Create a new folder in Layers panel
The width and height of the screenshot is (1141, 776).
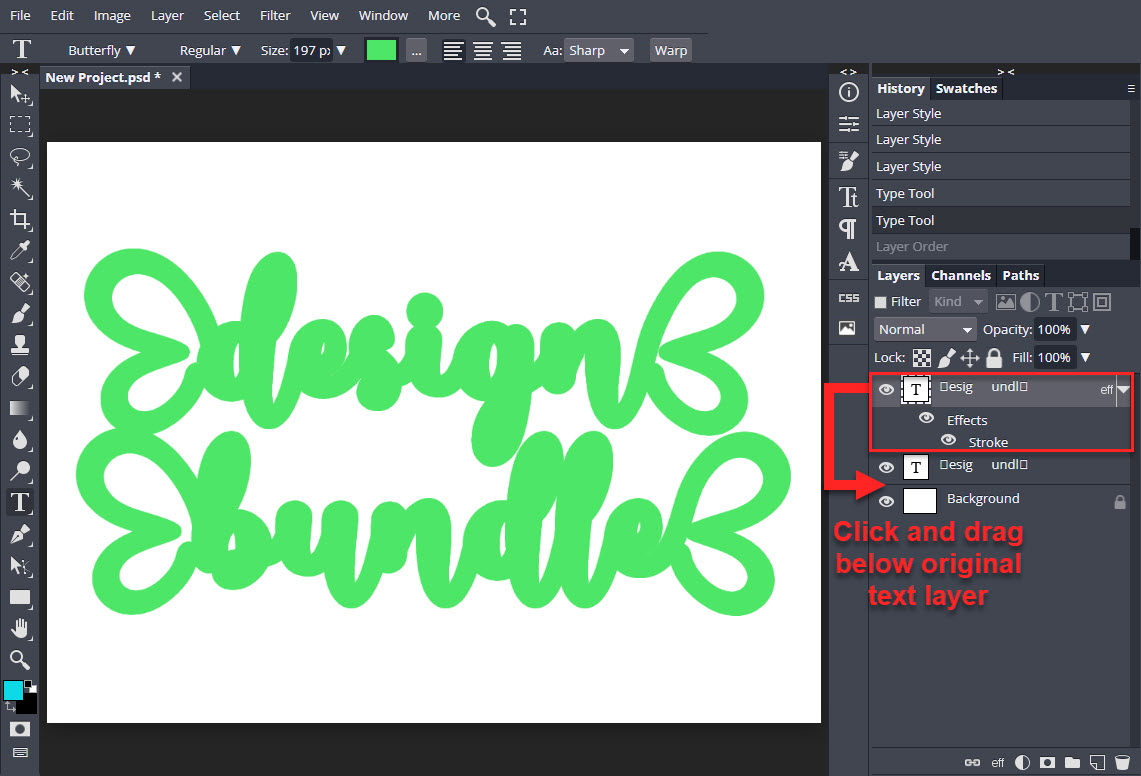coord(1072,762)
